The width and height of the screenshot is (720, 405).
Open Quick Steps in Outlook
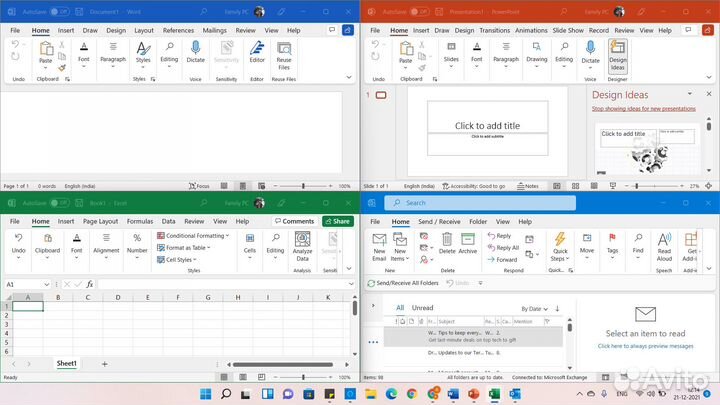tap(560, 247)
